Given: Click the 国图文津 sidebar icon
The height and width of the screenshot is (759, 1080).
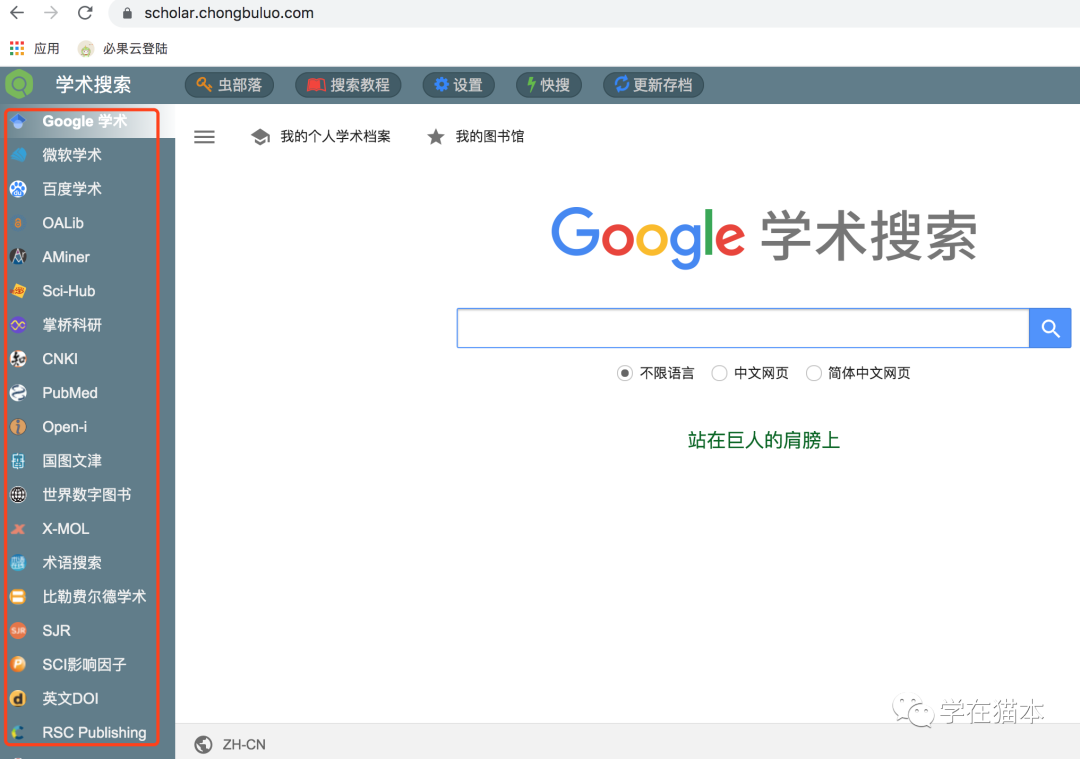Looking at the screenshot, I should 19,461.
